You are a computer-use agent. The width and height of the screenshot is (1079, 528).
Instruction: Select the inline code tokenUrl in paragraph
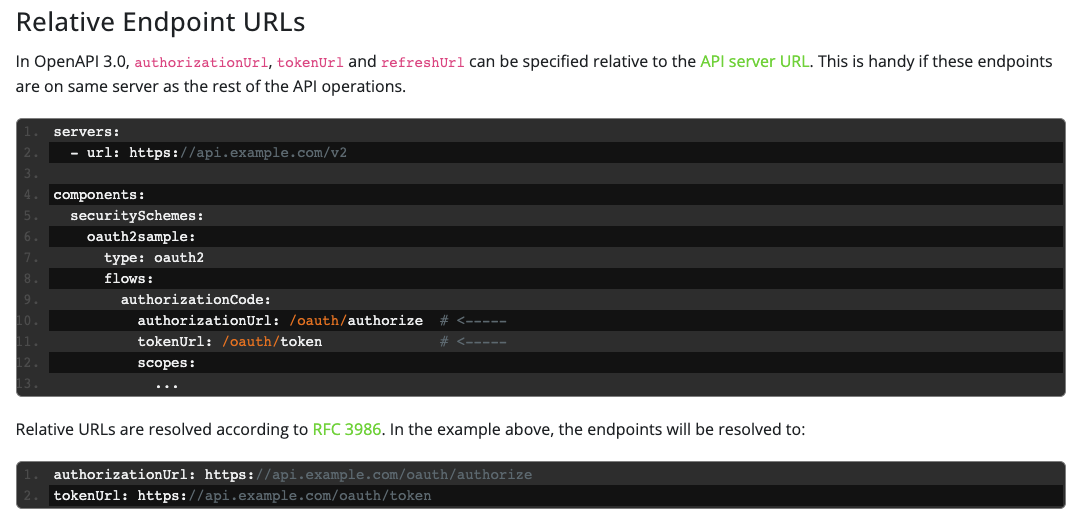[x=310, y=62]
